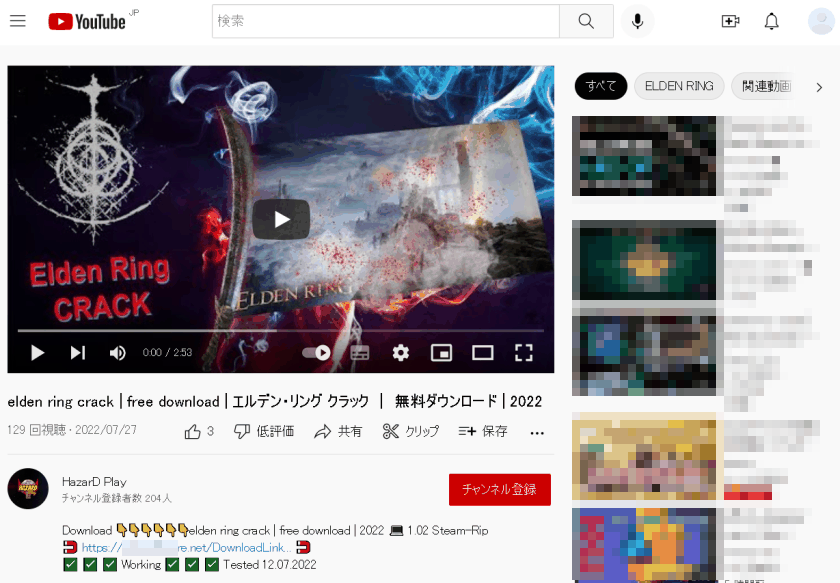Open the hamburger guide menu
840x583 pixels.
point(18,21)
